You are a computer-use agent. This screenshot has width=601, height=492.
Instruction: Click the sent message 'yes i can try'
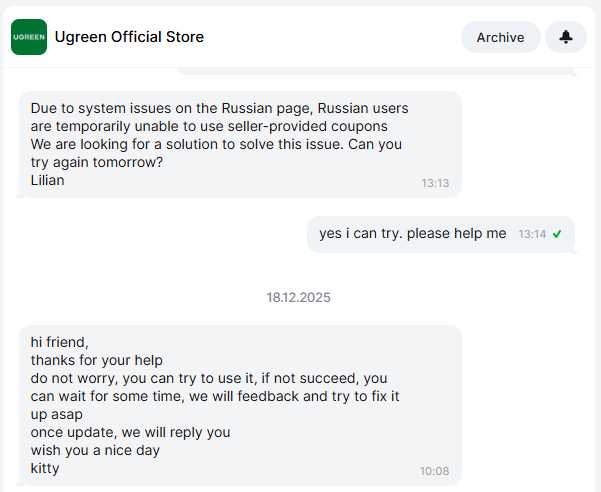[412, 234]
